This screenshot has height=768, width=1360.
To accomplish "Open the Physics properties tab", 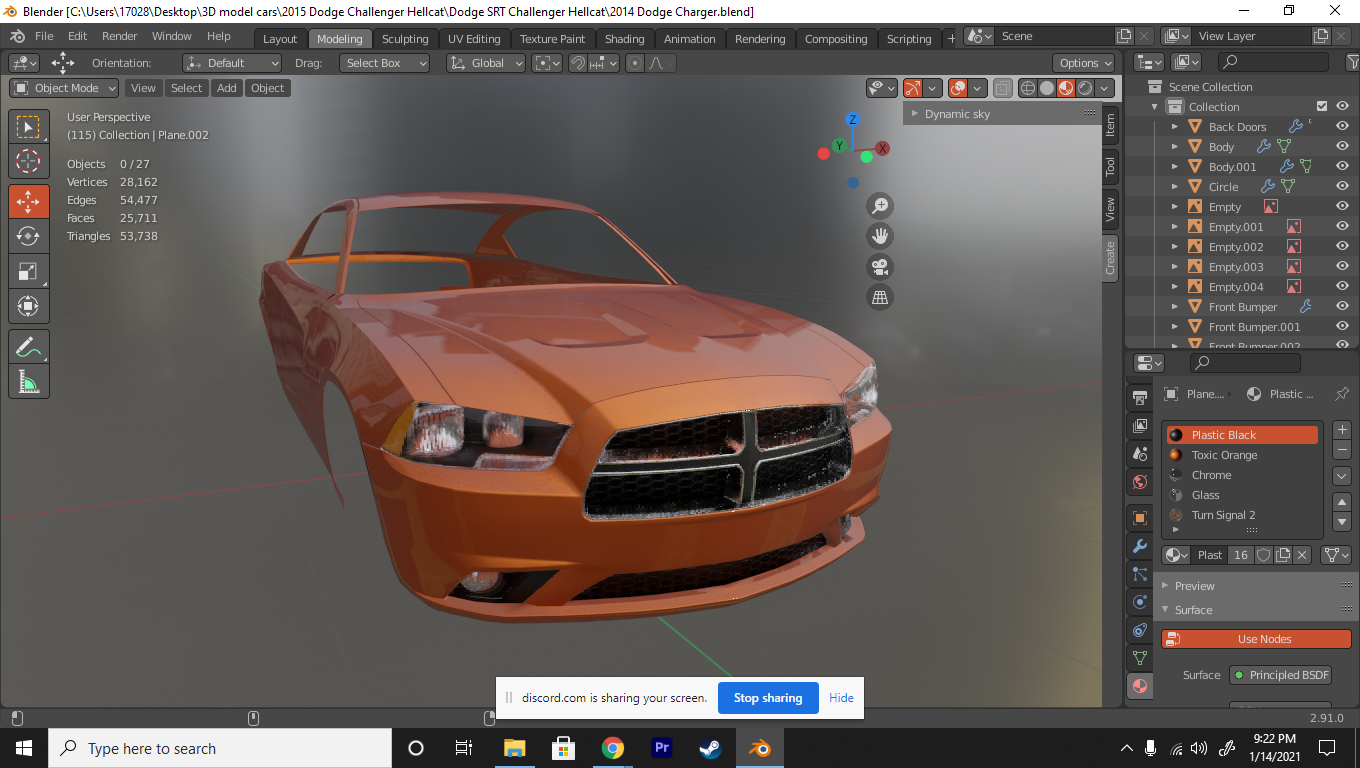I will tap(1140, 602).
